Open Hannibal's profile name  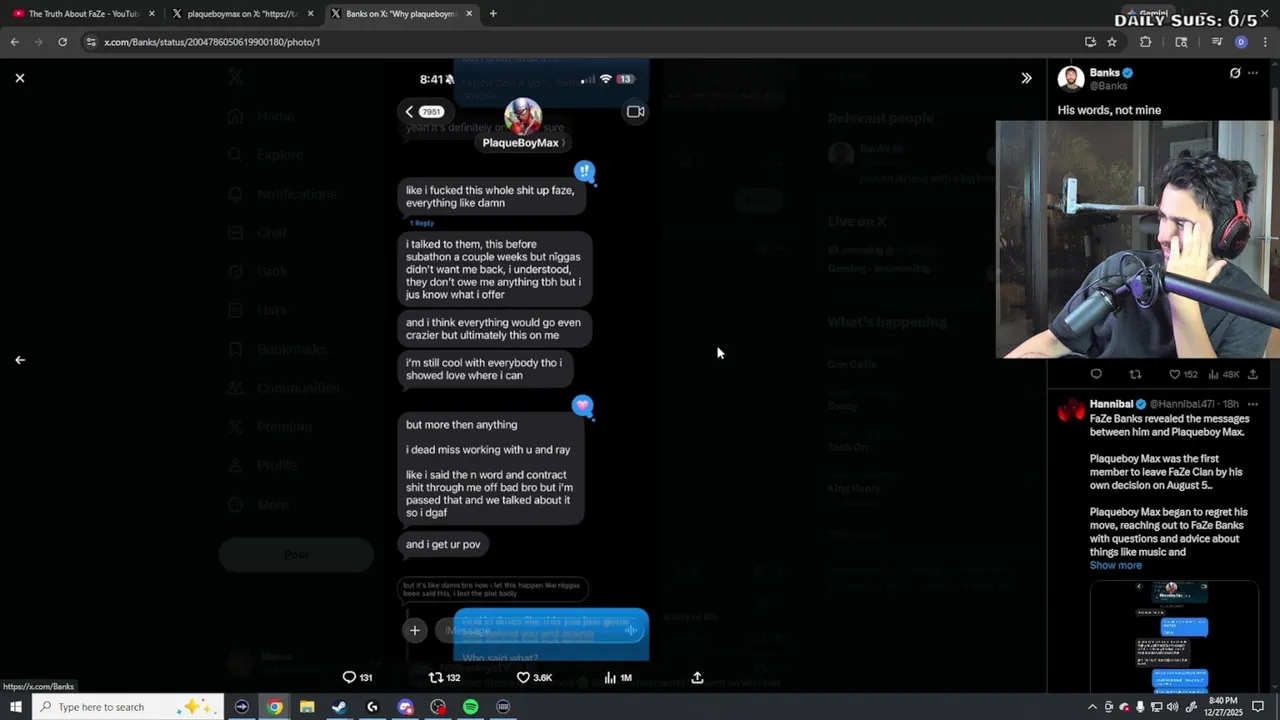[x=1111, y=404]
